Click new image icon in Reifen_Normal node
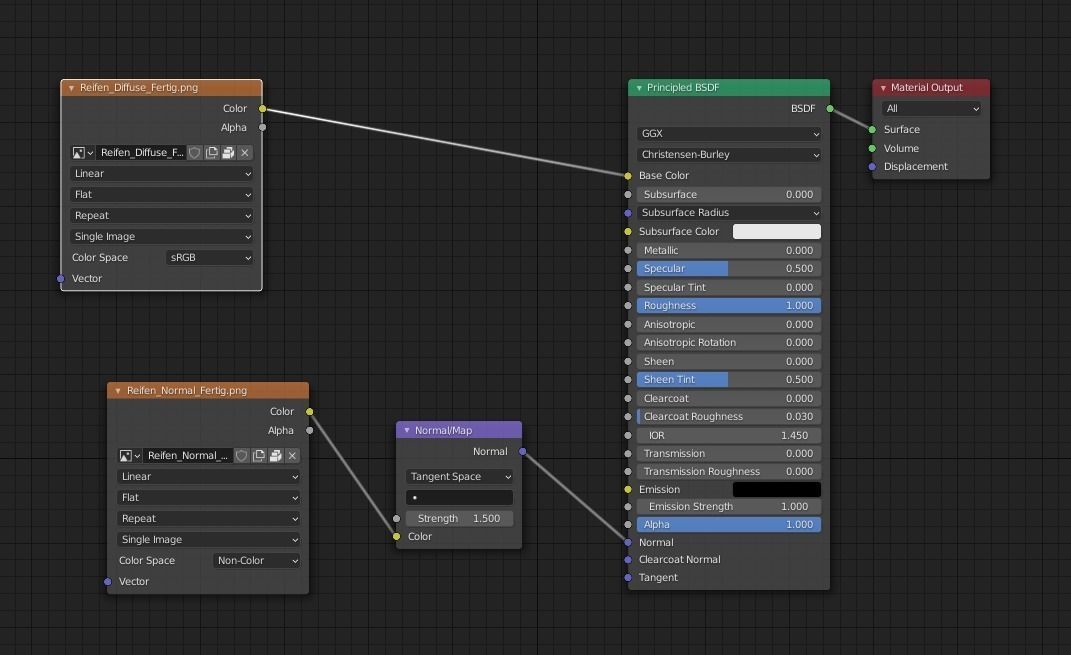Screen dimensions: 1071x655 [x=259, y=456]
